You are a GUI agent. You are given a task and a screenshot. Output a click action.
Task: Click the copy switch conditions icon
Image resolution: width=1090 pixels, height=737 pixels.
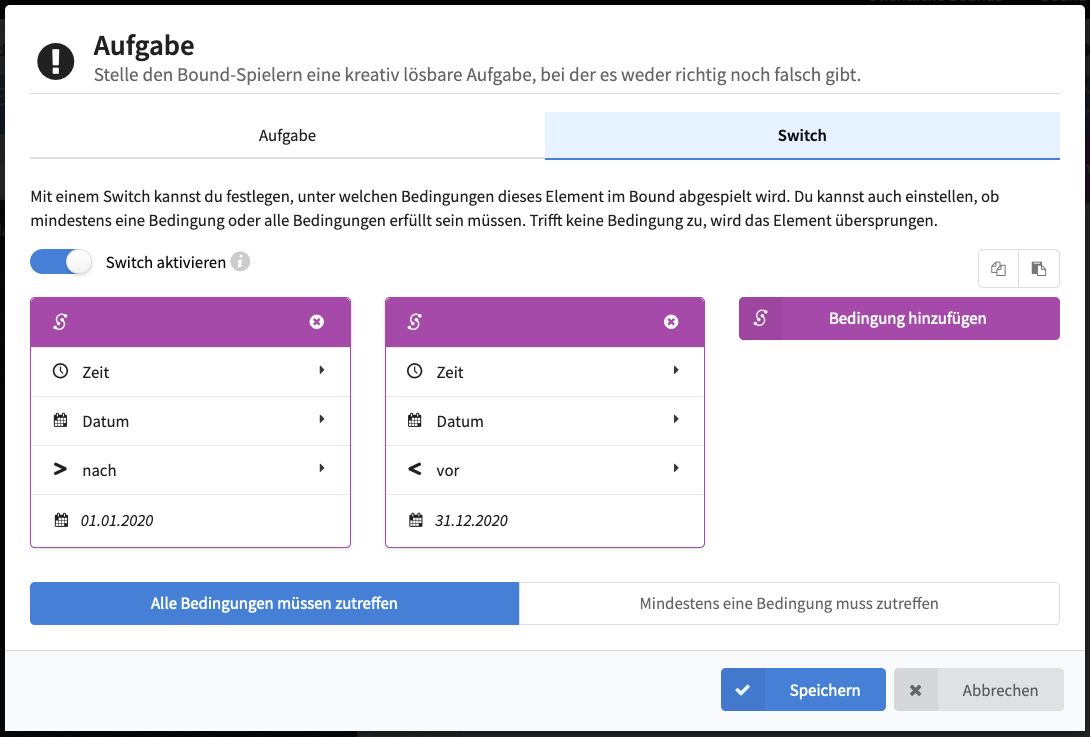coord(998,268)
